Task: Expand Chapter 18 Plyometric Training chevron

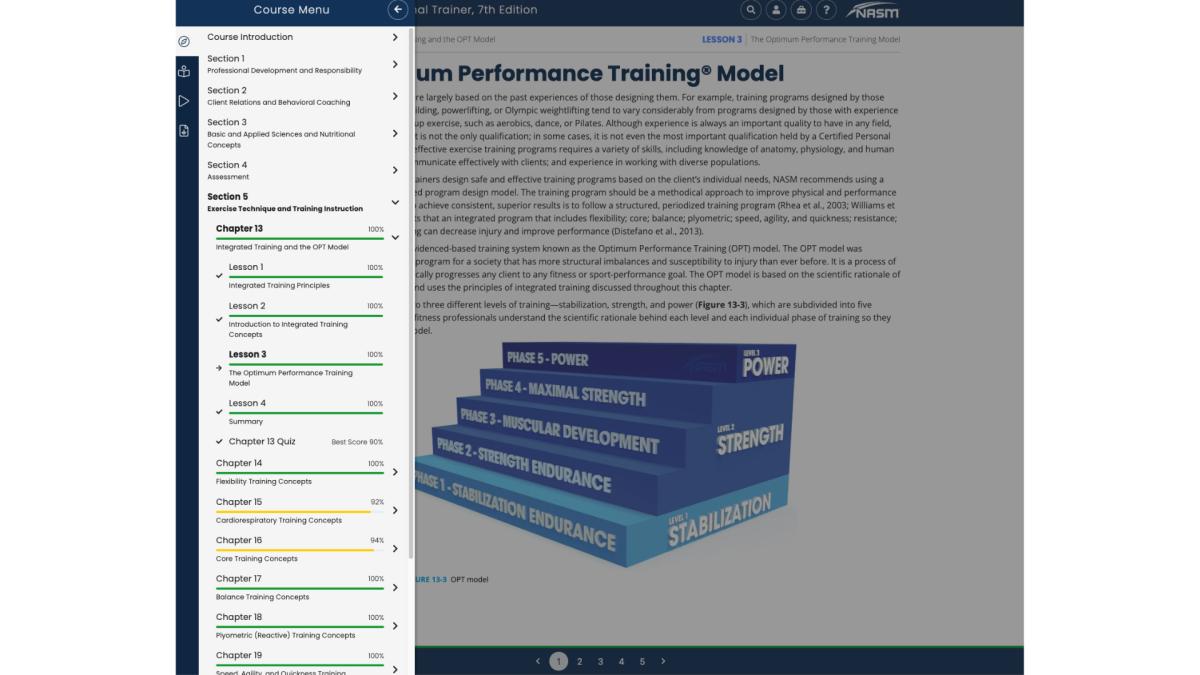Action: pyautogui.click(x=395, y=626)
